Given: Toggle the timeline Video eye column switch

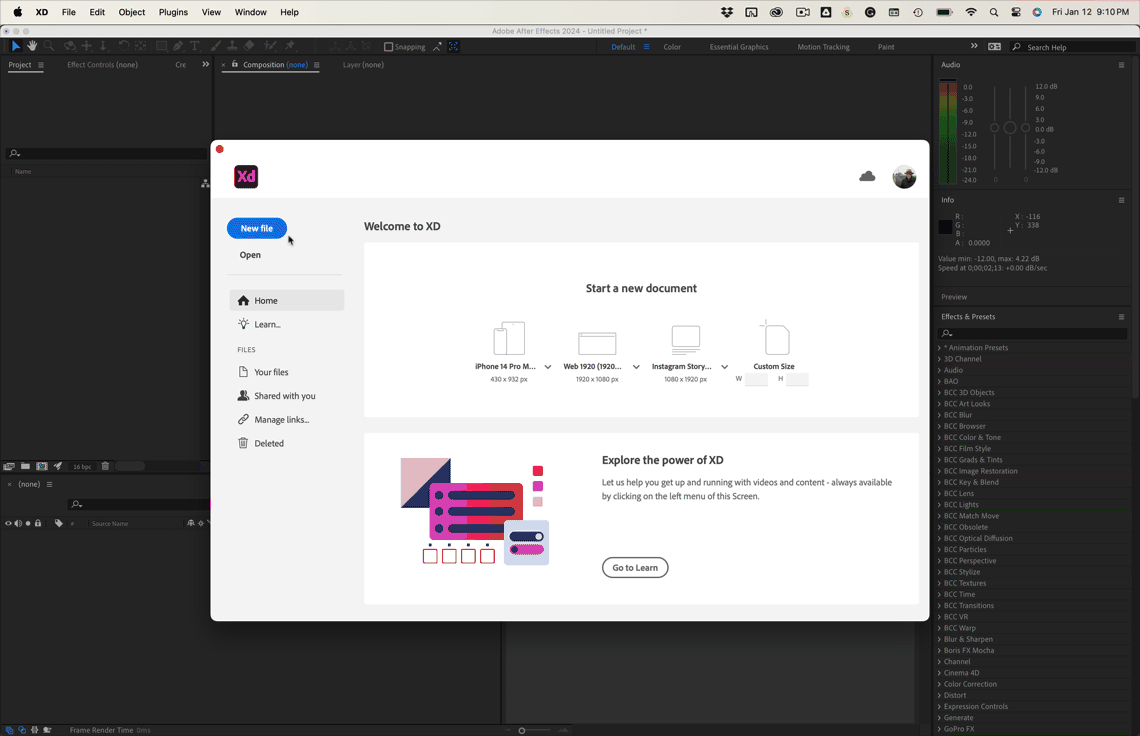Looking at the screenshot, I should point(9,523).
